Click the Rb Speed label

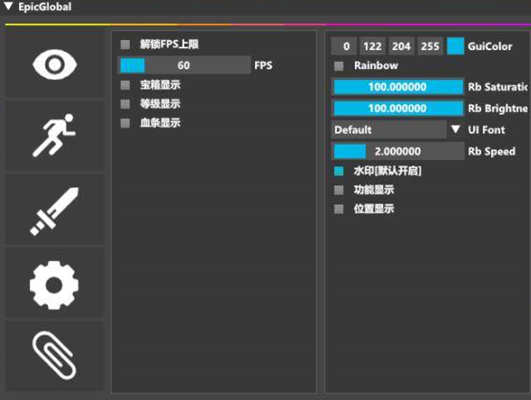click(491, 151)
